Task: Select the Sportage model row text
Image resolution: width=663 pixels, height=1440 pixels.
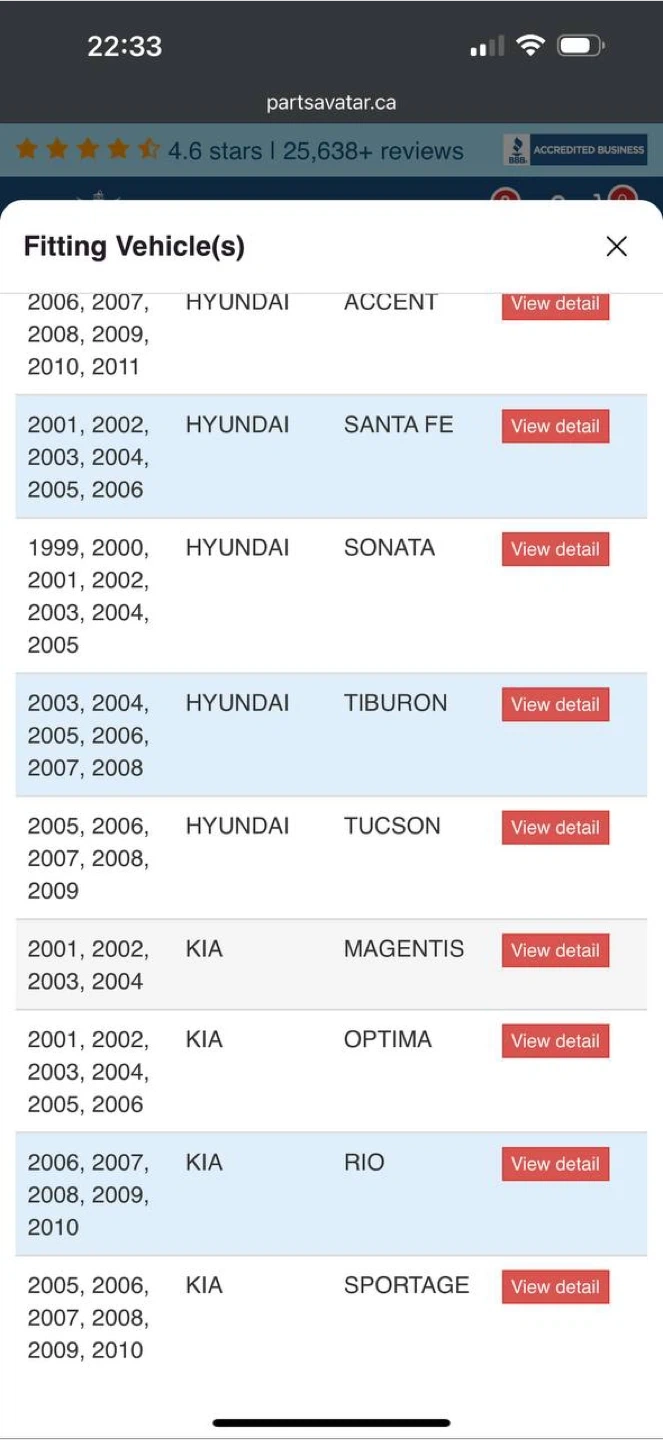Action: pos(406,1285)
